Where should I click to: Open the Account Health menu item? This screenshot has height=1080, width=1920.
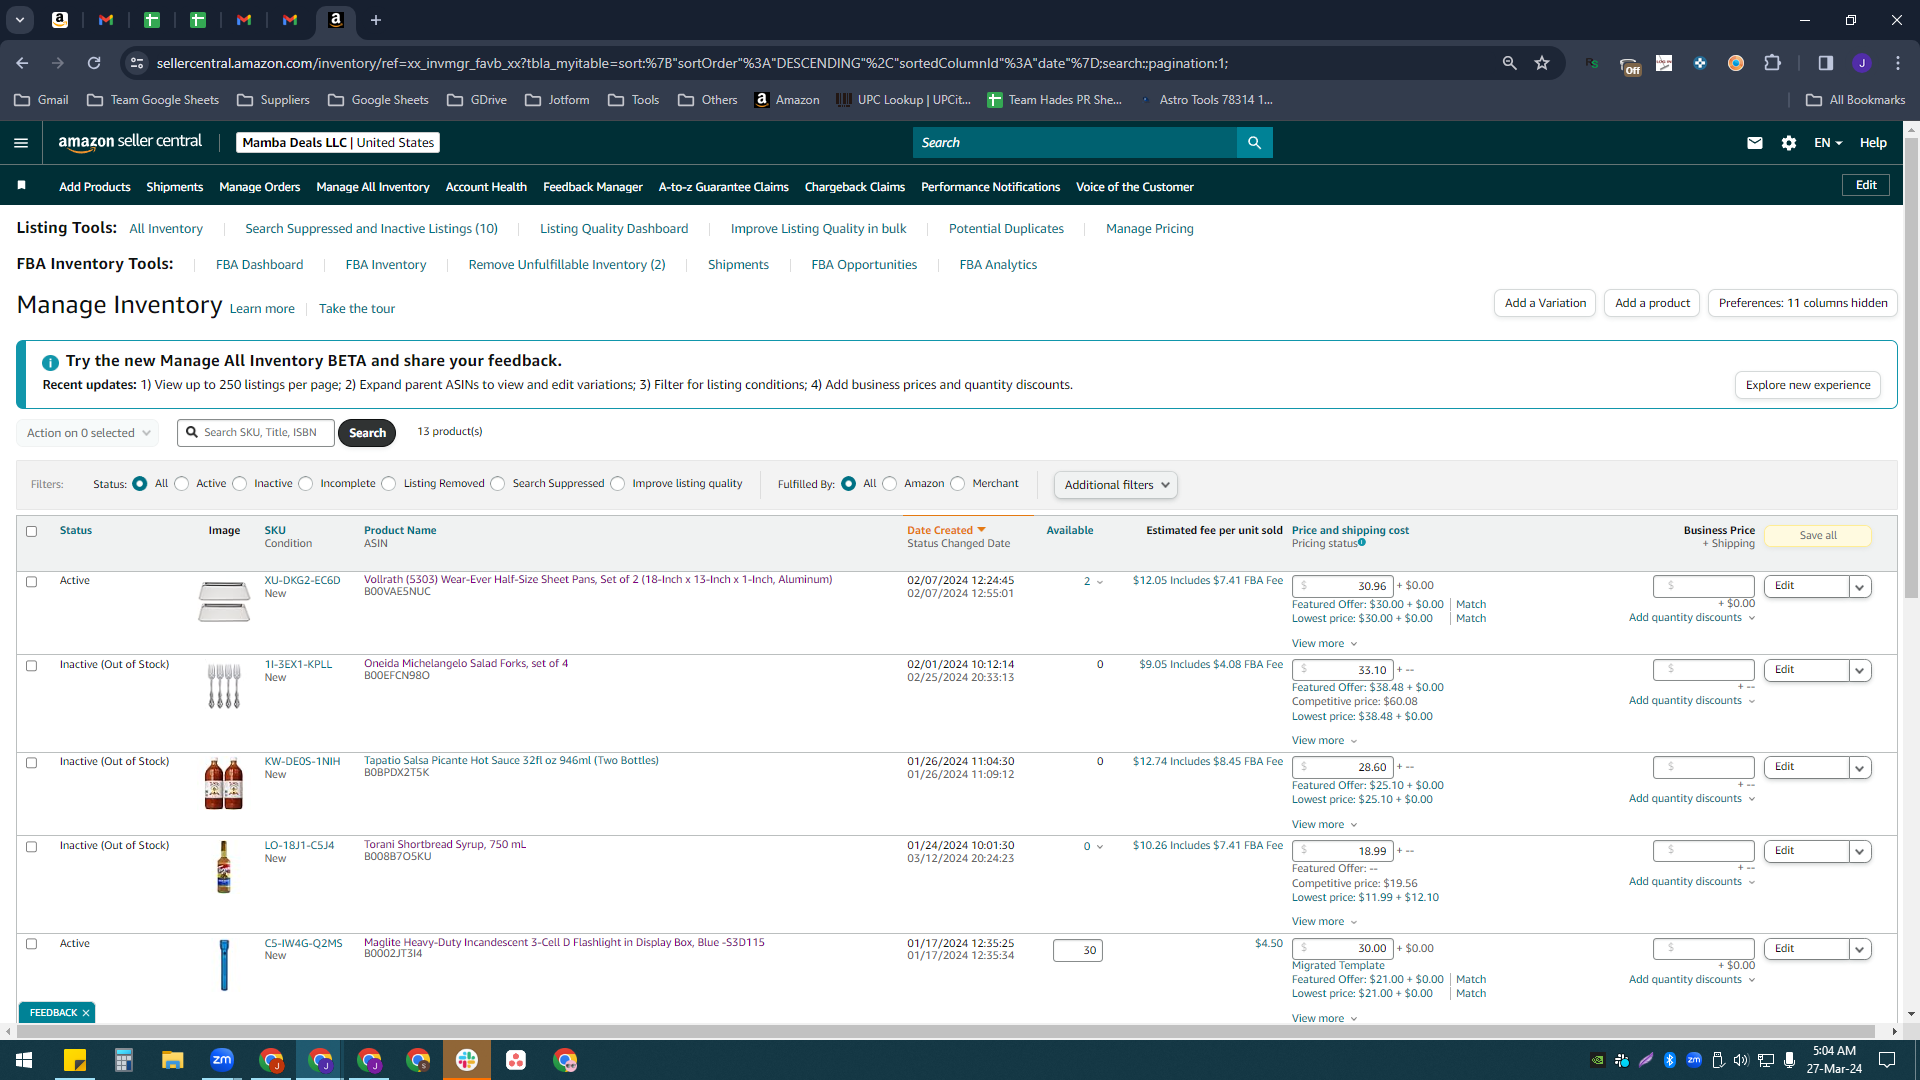coord(486,187)
